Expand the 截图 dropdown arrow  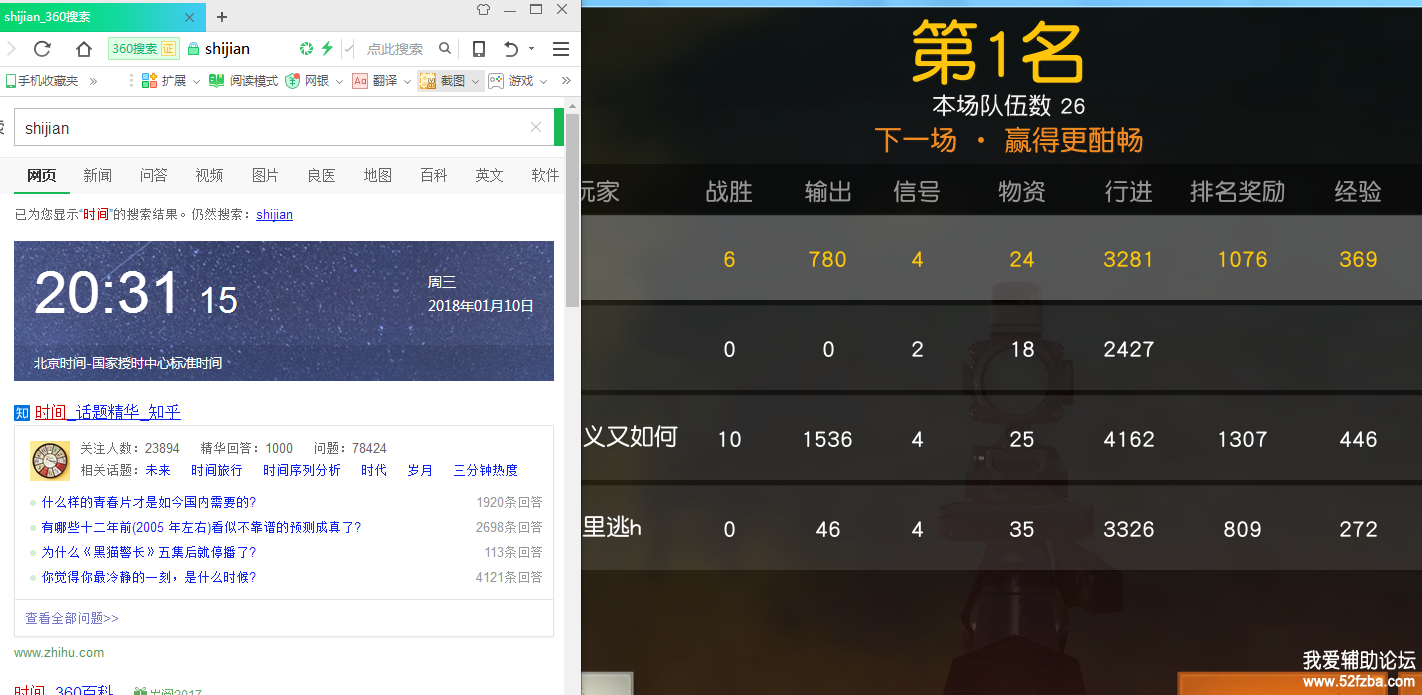[x=476, y=81]
